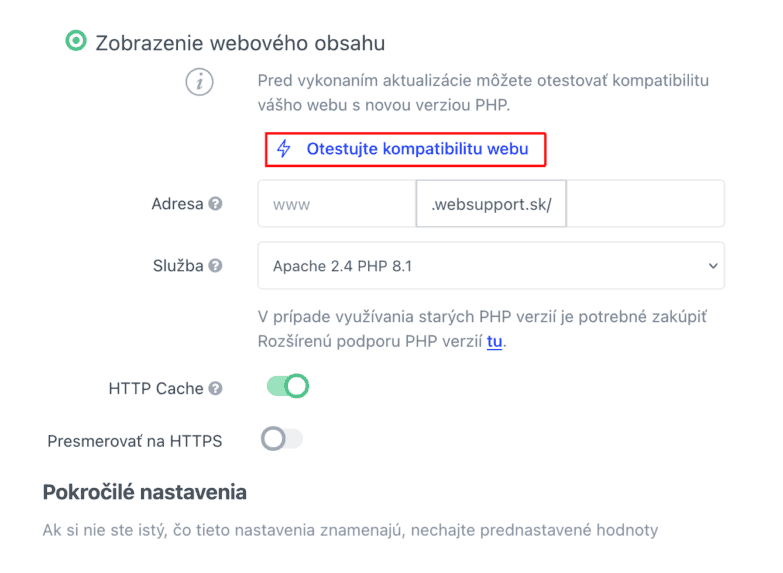This screenshot has height=573, width=783.
Task: Click the lightning bolt icon
Action: pyautogui.click(x=284, y=148)
